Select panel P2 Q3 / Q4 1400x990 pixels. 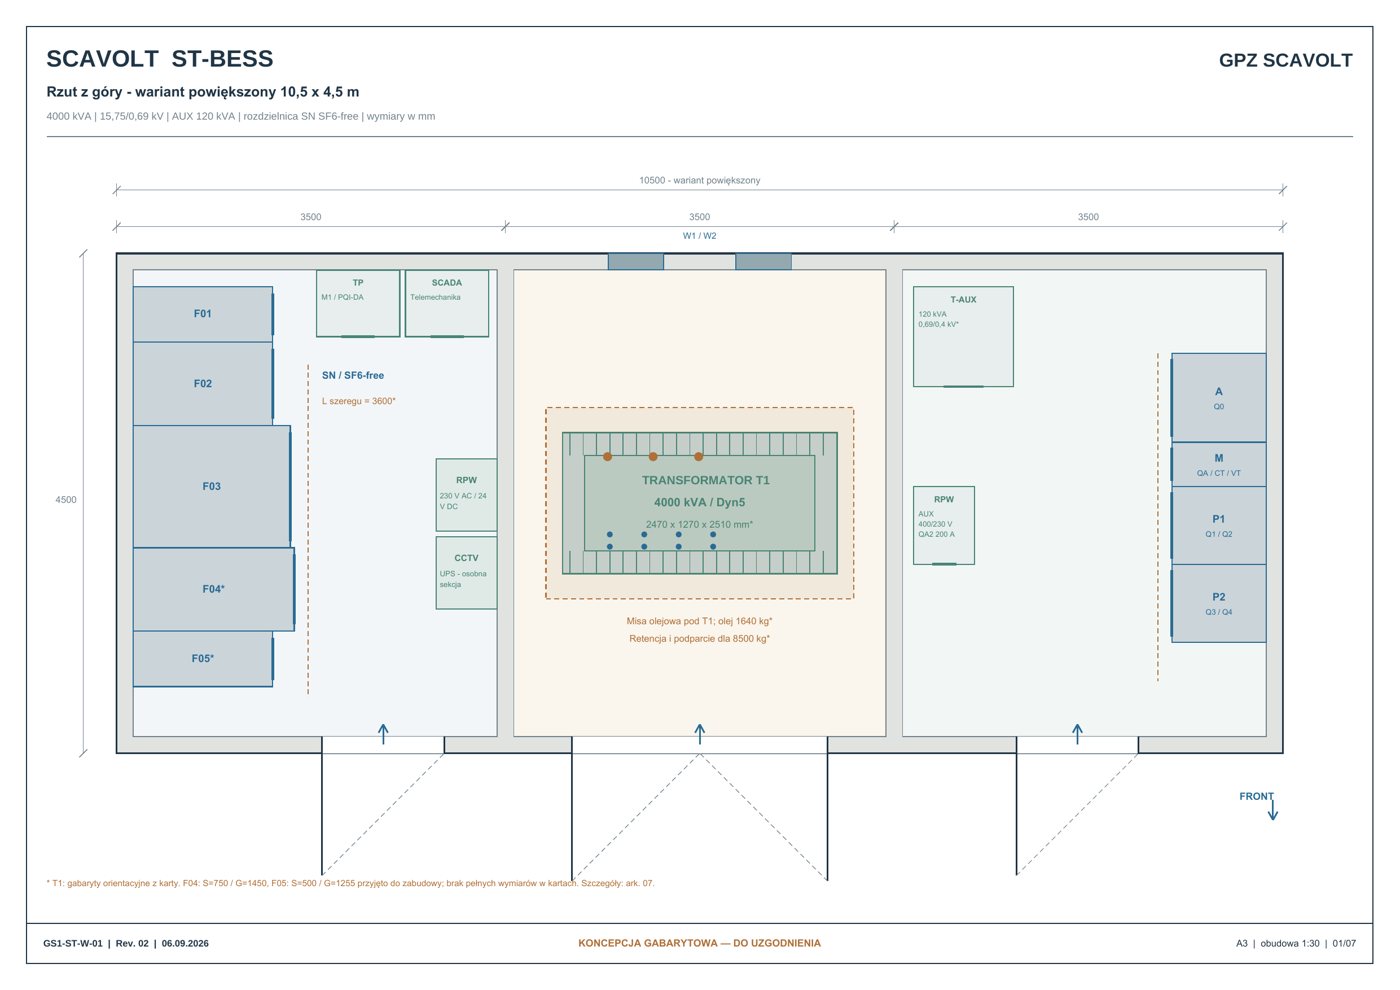(1219, 604)
